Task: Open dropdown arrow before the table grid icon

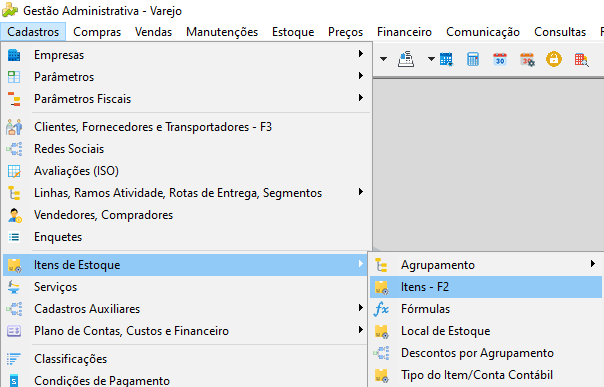Action: pos(431,59)
